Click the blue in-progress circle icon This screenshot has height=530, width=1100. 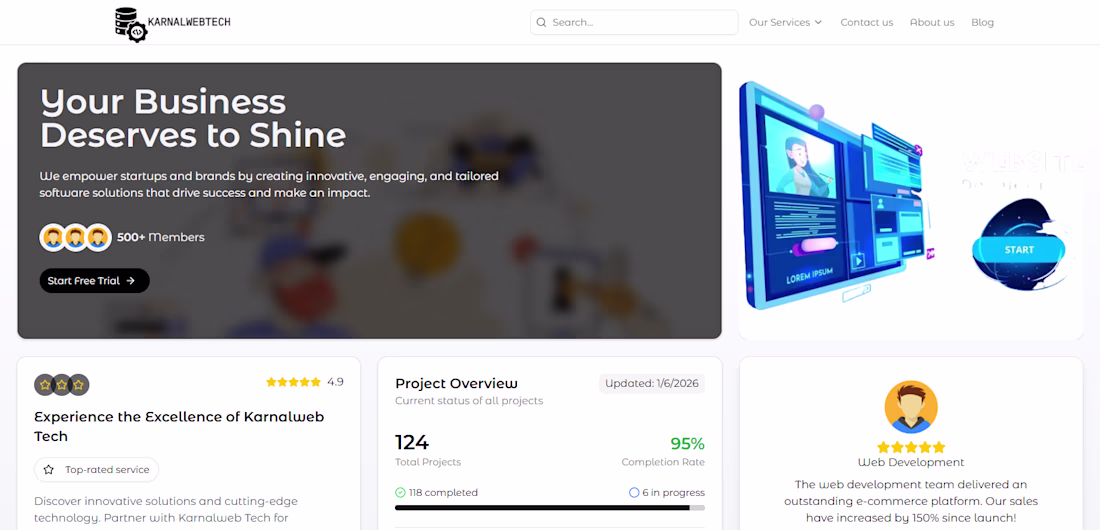click(x=634, y=492)
